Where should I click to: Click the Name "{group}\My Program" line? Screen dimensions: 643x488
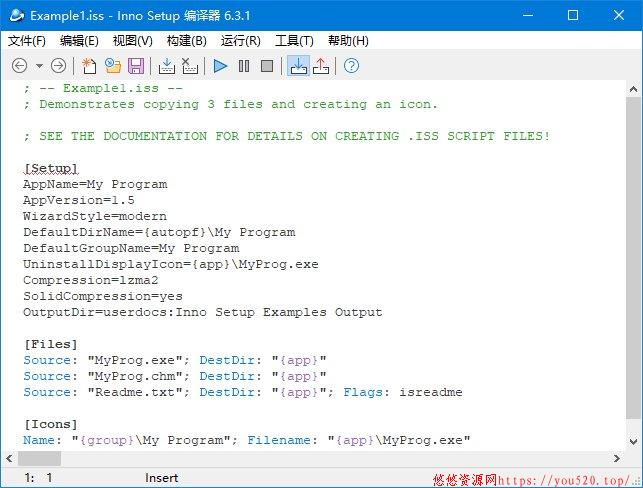246,440
